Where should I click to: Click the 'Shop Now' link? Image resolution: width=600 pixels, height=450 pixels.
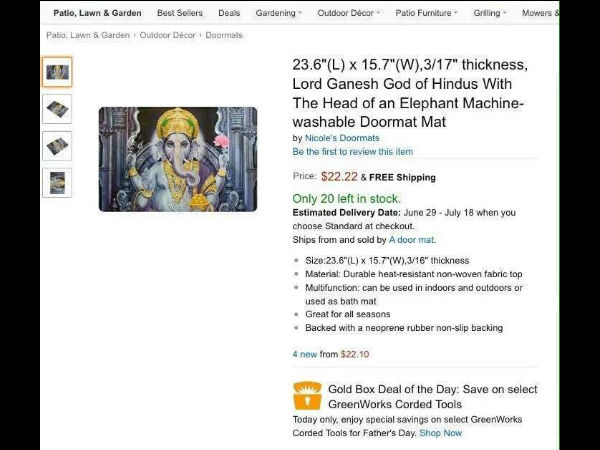click(440, 433)
